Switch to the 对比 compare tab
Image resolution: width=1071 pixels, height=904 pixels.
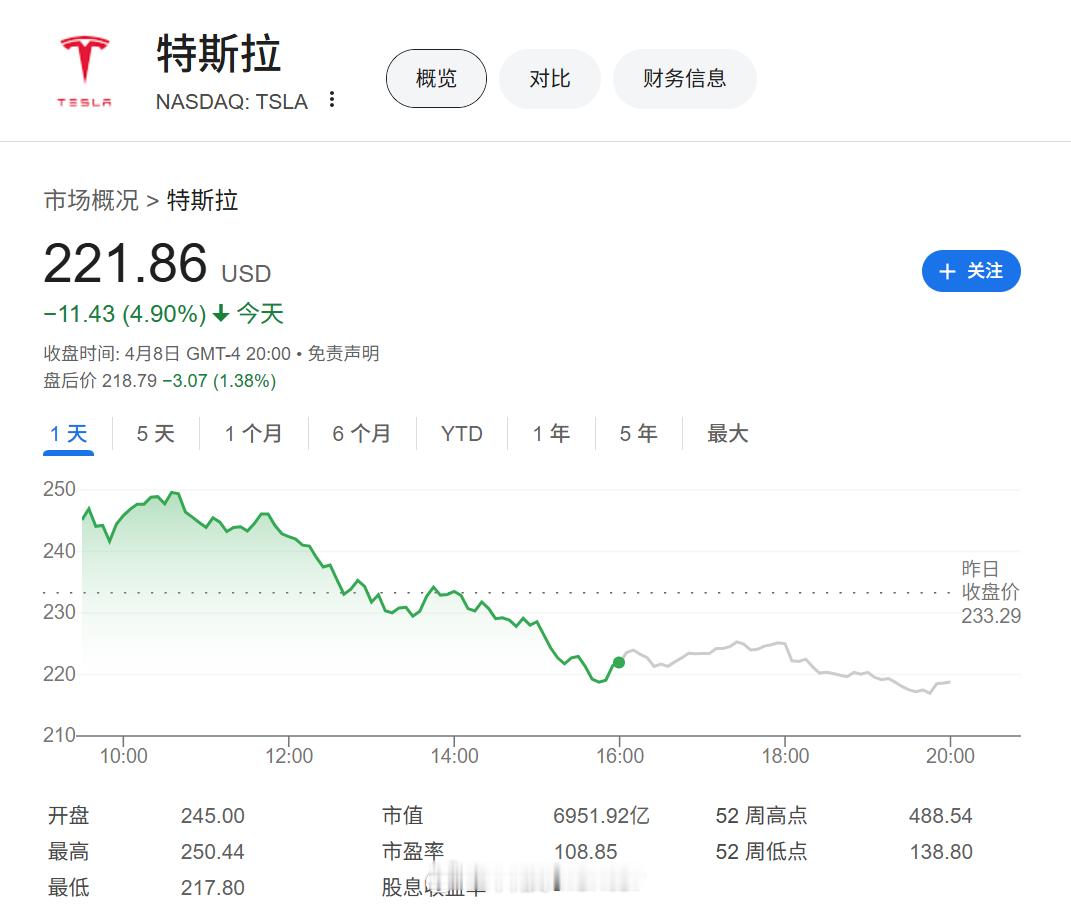click(550, 79)
